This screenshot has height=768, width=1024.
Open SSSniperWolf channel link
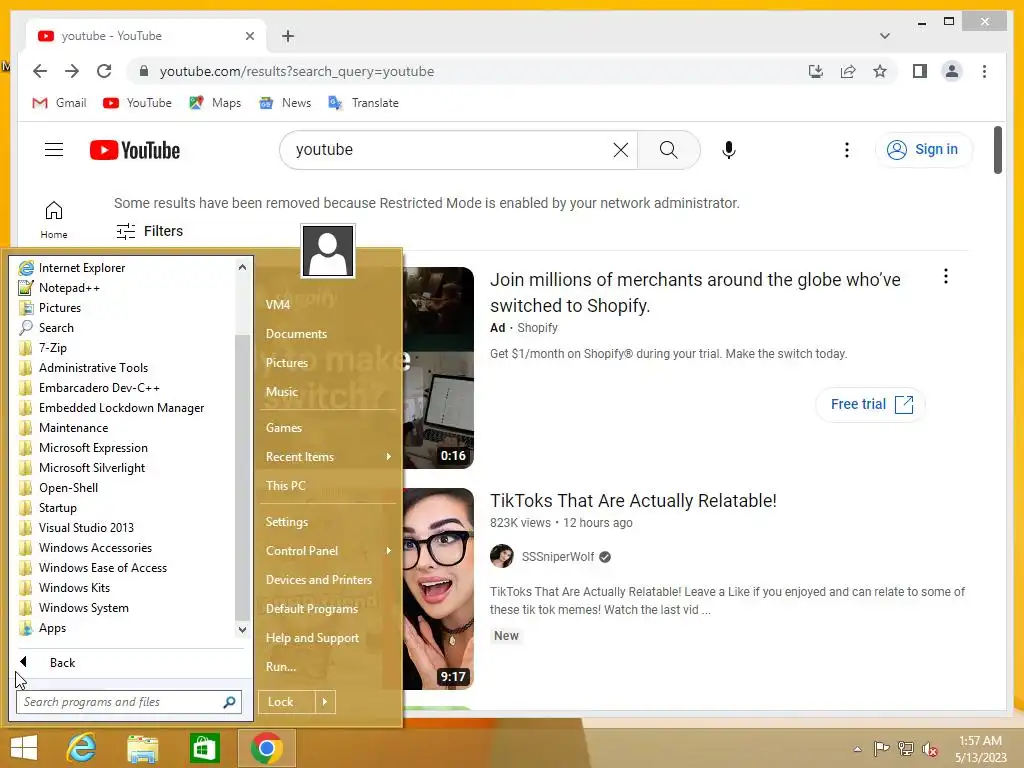pyautogui.click(x=558, y=556)
